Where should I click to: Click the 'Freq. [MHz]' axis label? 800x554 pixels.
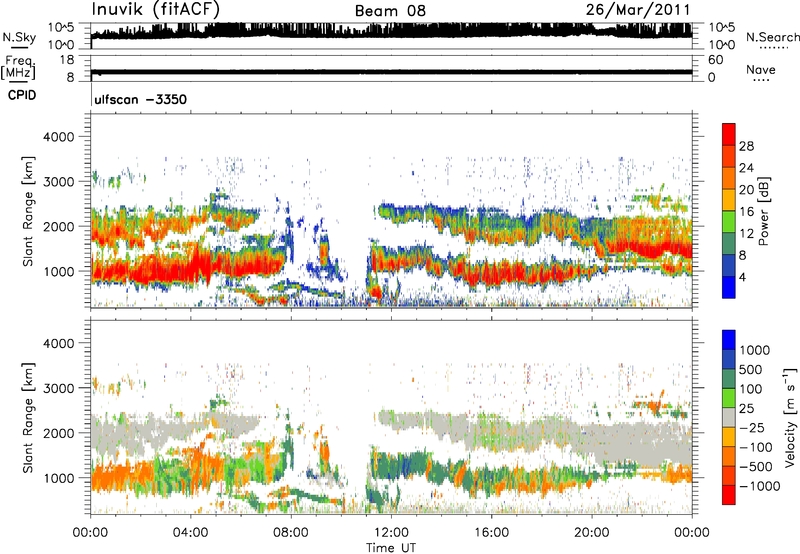coord(19,67)
